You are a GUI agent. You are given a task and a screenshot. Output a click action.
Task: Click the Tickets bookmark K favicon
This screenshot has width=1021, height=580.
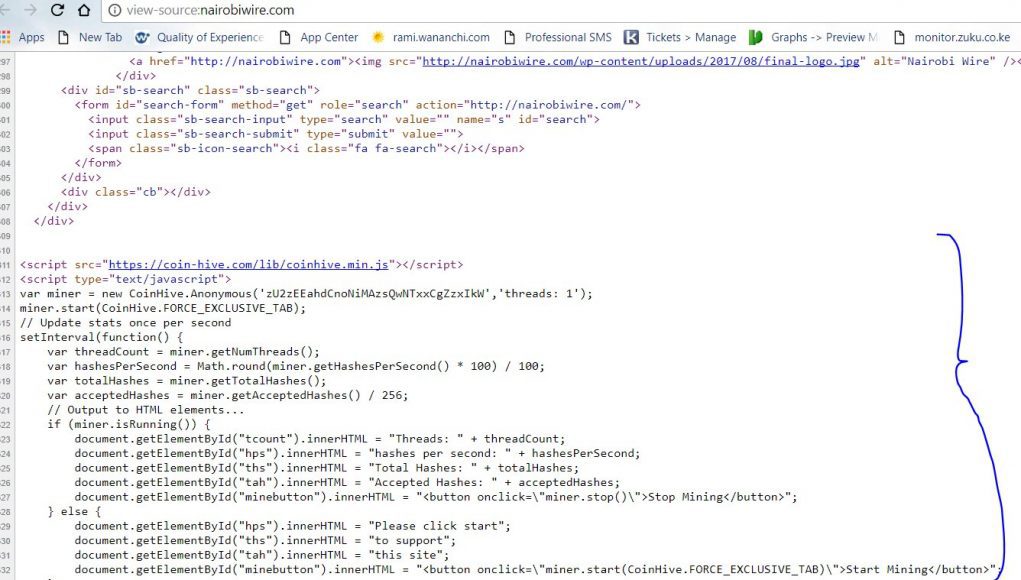pyautogui.click(x=631, y=37)
